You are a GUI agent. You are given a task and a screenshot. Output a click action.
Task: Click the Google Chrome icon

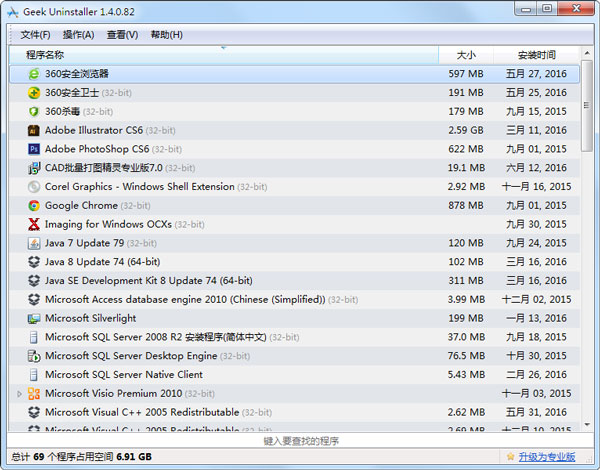pyautogui.click(x=34, y=206)
